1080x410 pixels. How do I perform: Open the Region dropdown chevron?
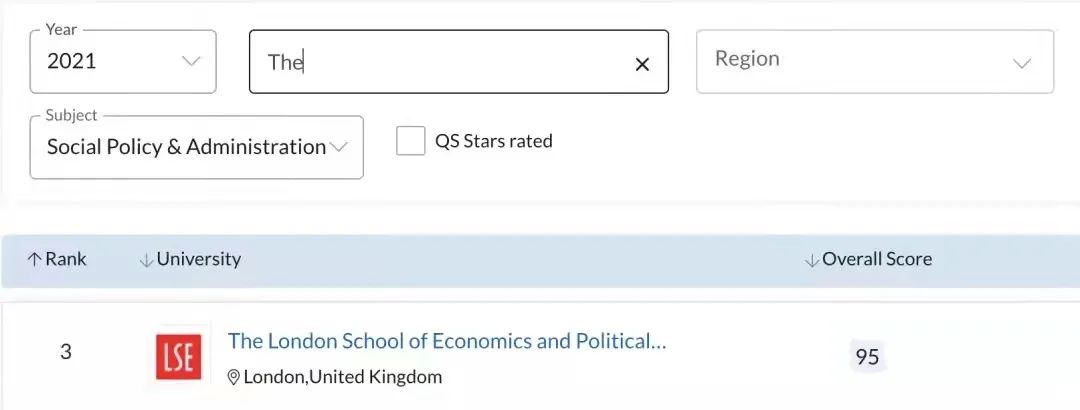(1021, 63)
